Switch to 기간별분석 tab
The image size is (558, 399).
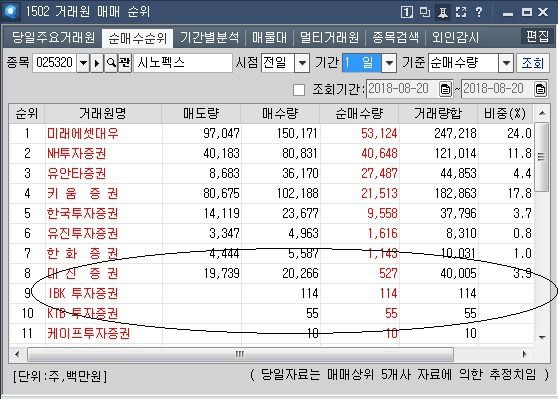coord(209,37)
